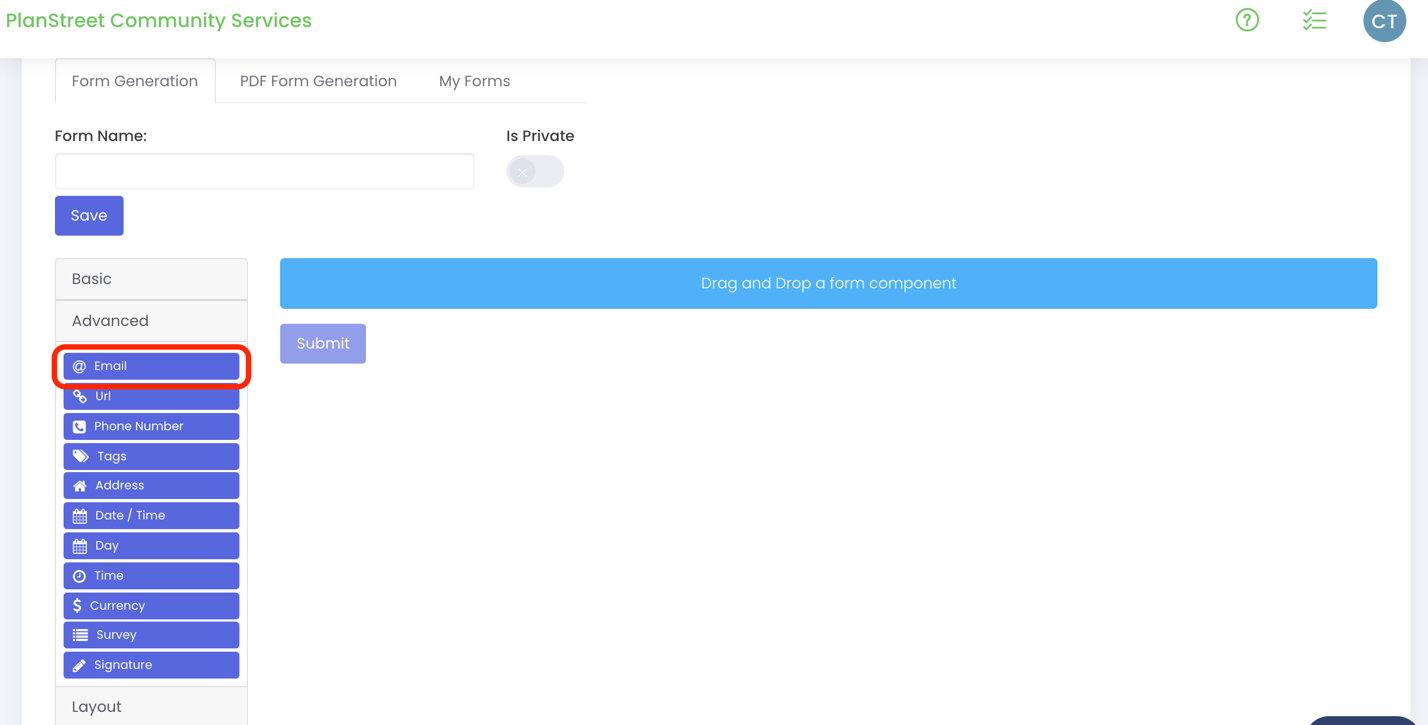Image resolution: width=1428 pixels, height=725 pixels.
Task: Collapse the Advanced components section
Action: [151, 321]
